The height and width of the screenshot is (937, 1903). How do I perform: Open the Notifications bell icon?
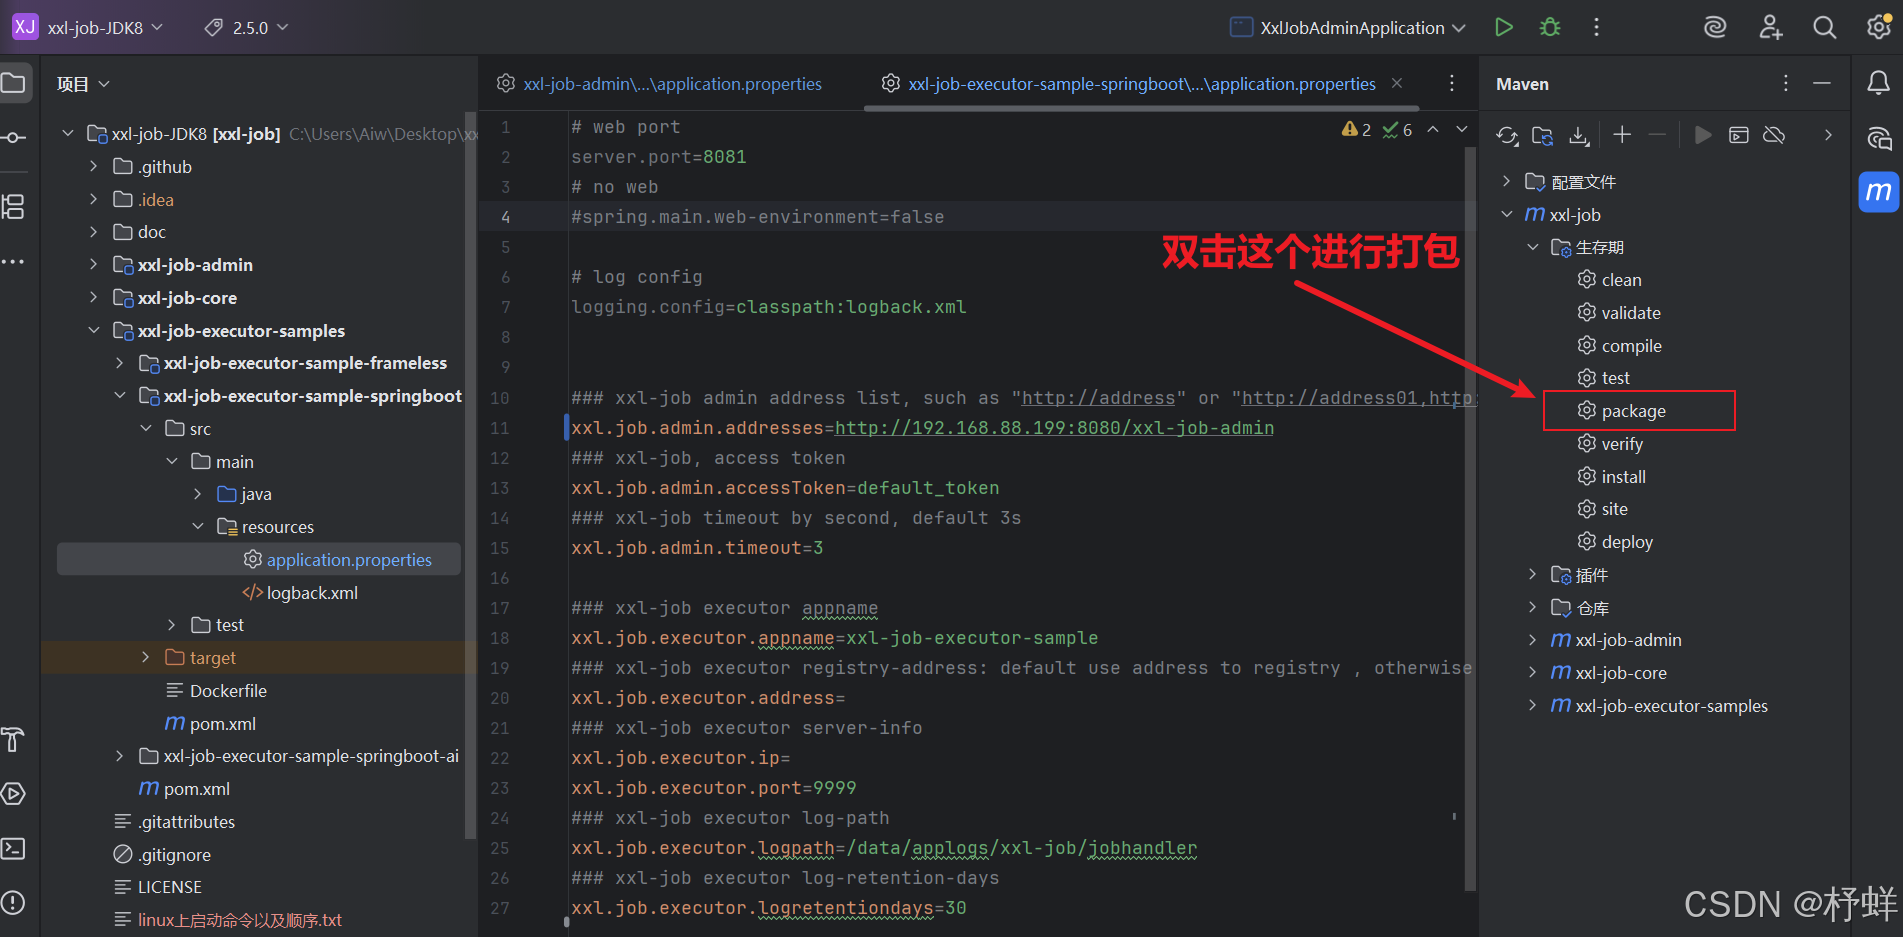coord(1879,83)
